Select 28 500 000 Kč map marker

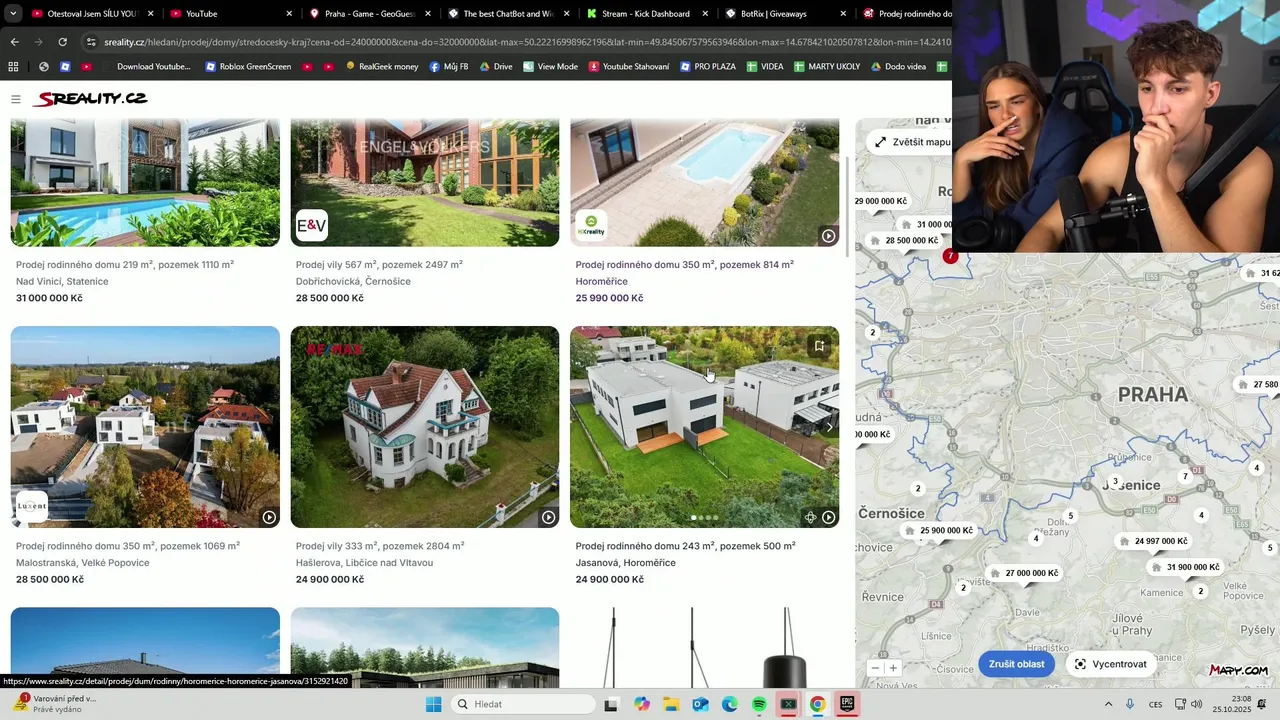click(904, 240)
